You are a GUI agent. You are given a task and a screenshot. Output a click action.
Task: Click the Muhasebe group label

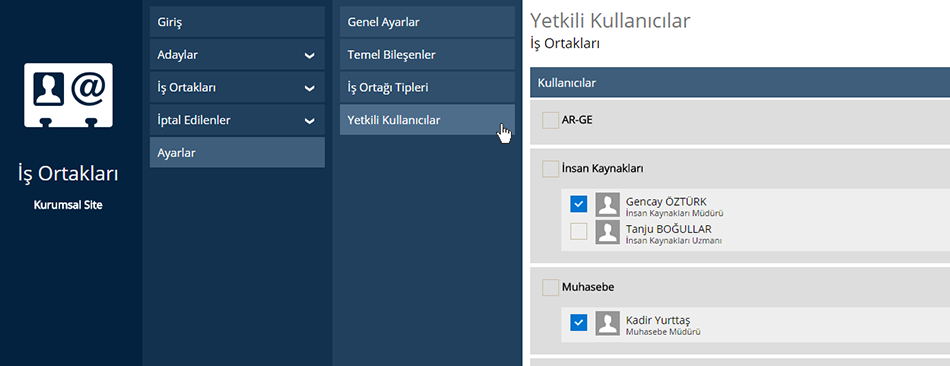[588, 287]
